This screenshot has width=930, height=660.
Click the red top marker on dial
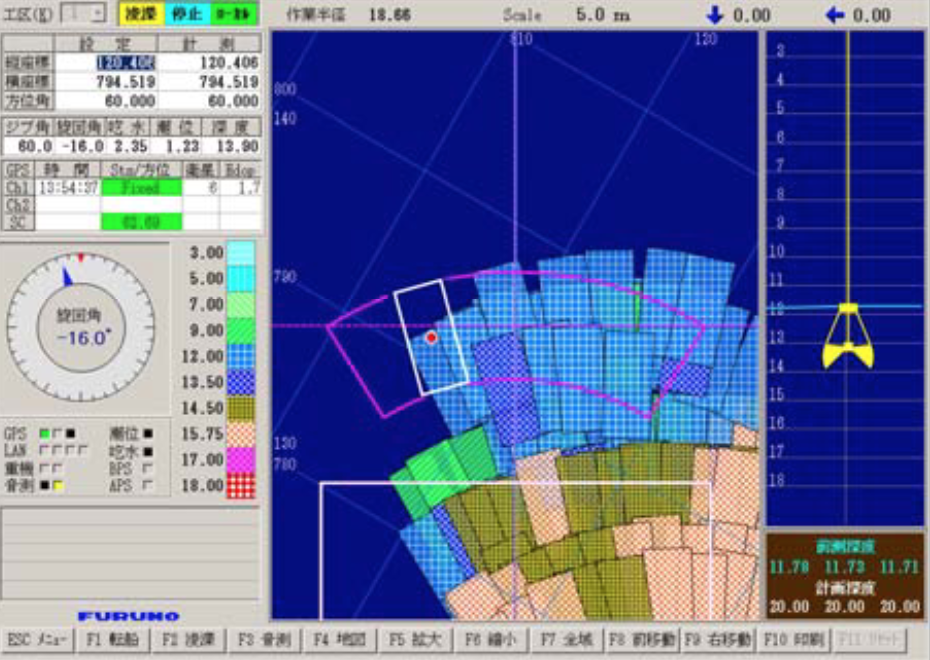(x=81, y=257)
